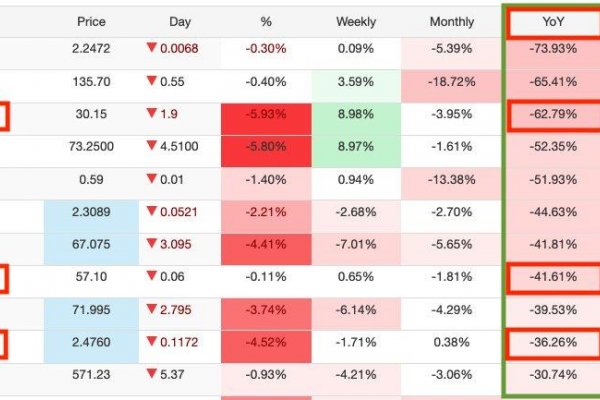
Task: Click the % column header
Action: coord(266,21)
